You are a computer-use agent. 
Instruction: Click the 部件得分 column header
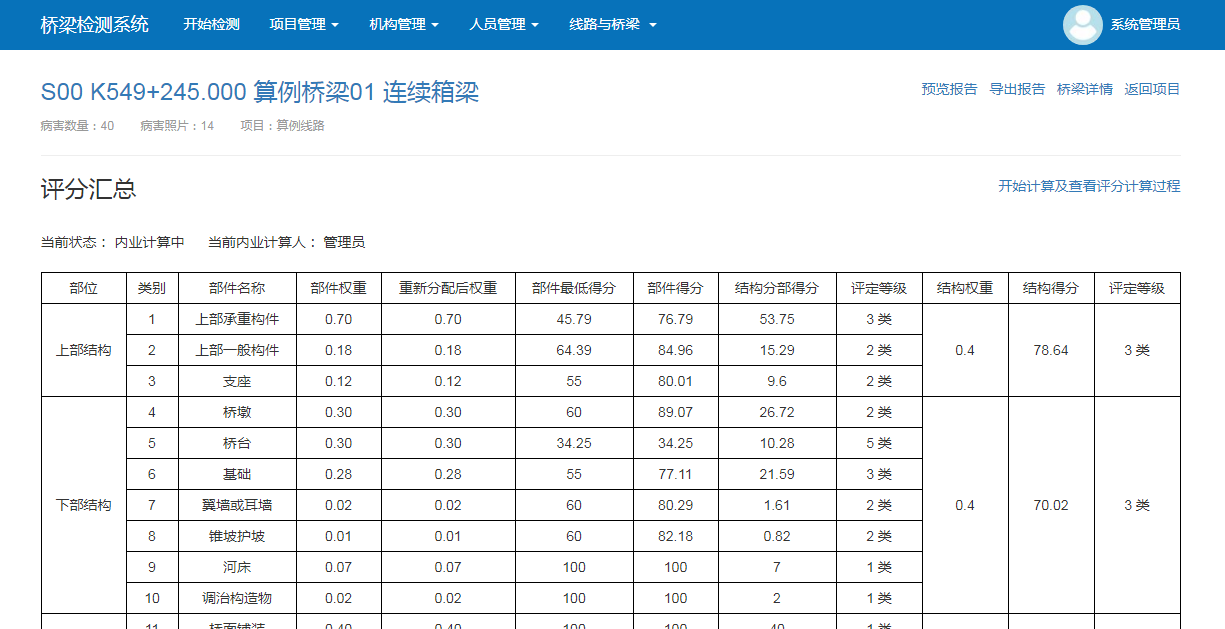pyautogui.click(x=675, y=288)
